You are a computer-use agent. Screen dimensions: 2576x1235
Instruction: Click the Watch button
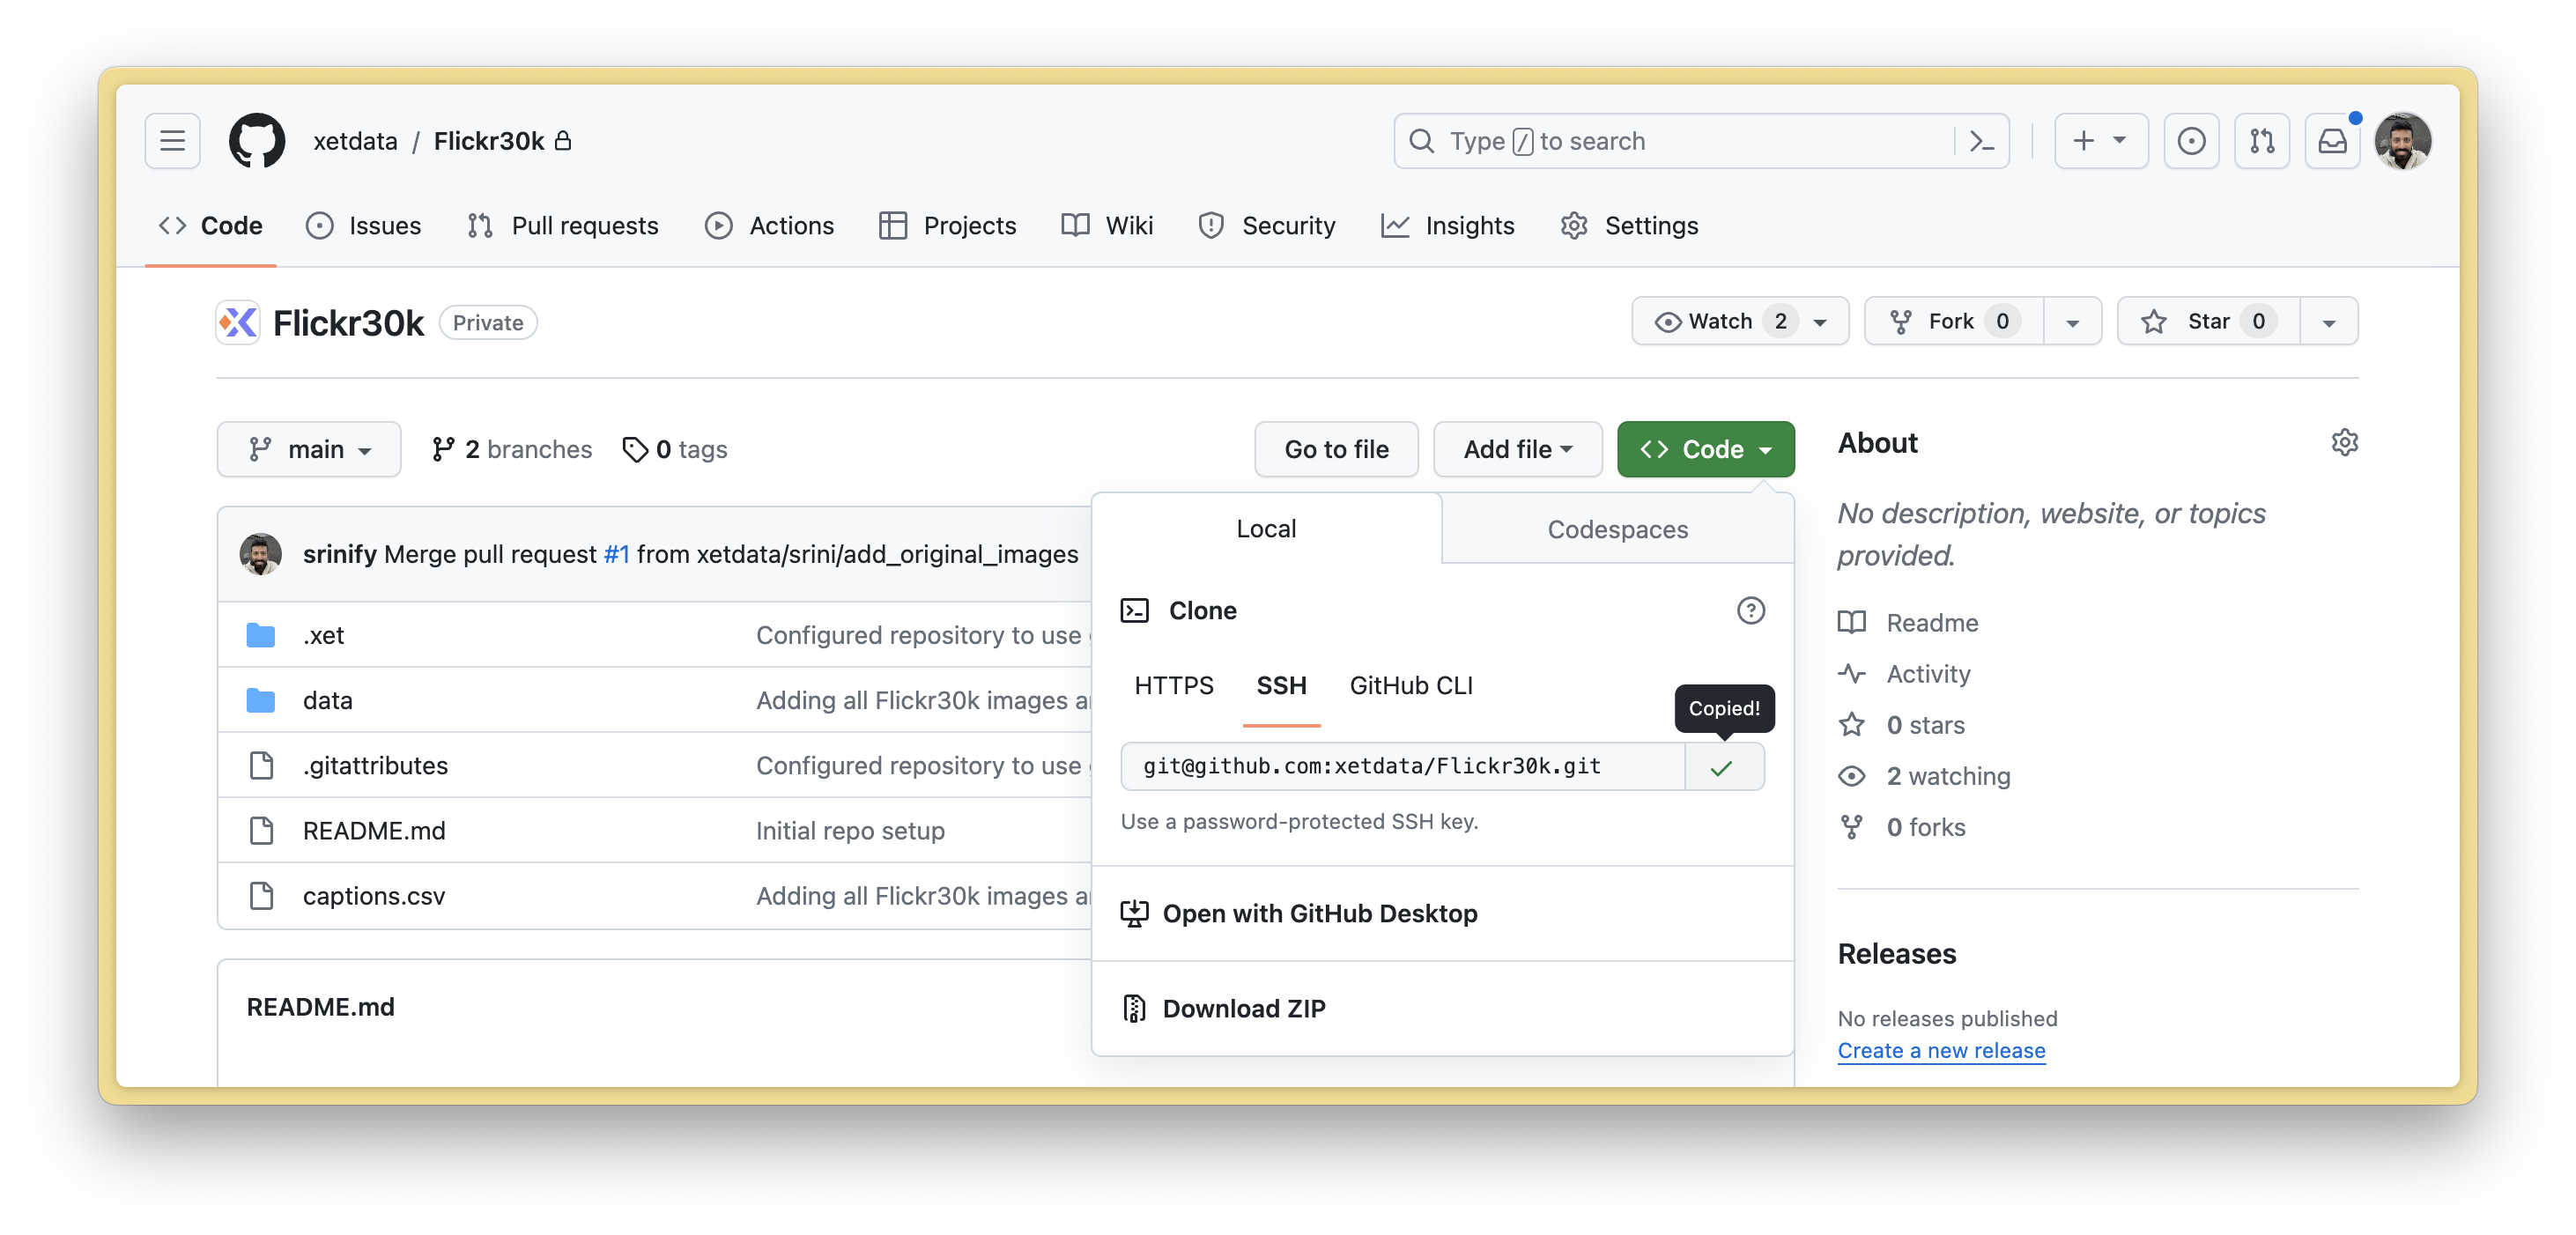[x=1720, y=321]
